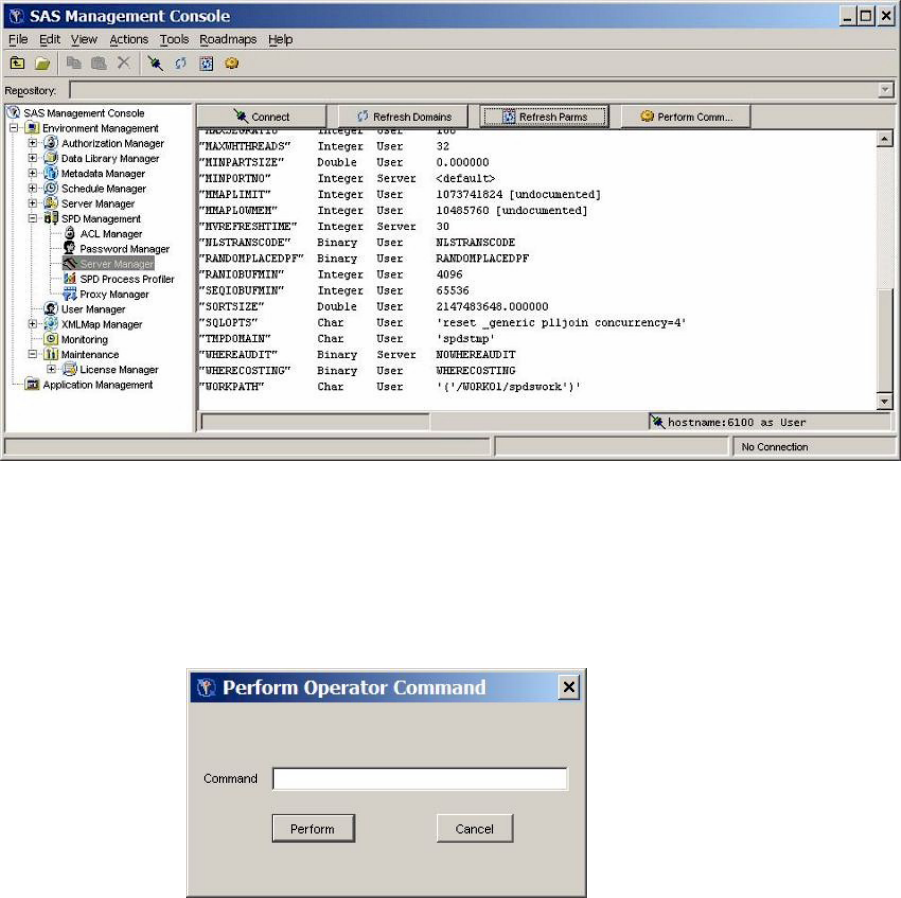This screenshot has height=898, width=901.
Task: Click the parameter list scrollbar thumb
Action: tap(885, 341)
